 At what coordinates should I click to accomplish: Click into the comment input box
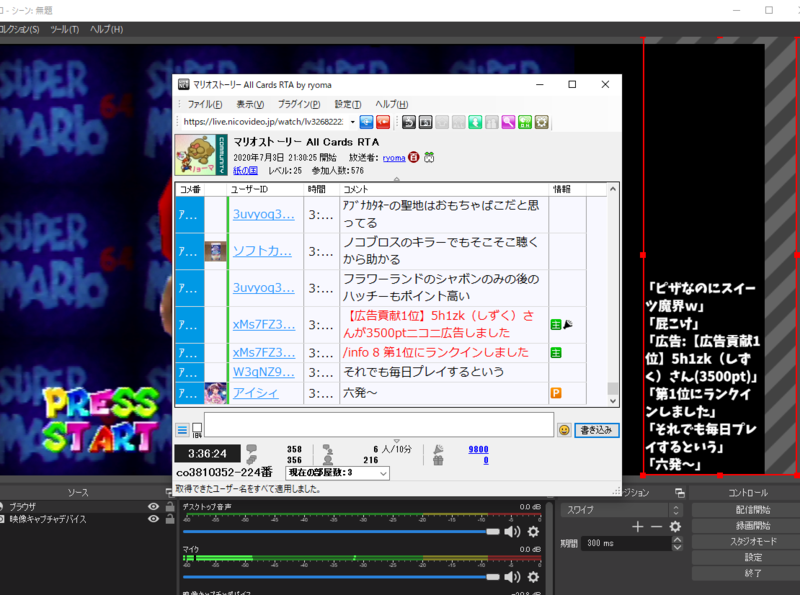pyautogui.click(x=379, y=425)
